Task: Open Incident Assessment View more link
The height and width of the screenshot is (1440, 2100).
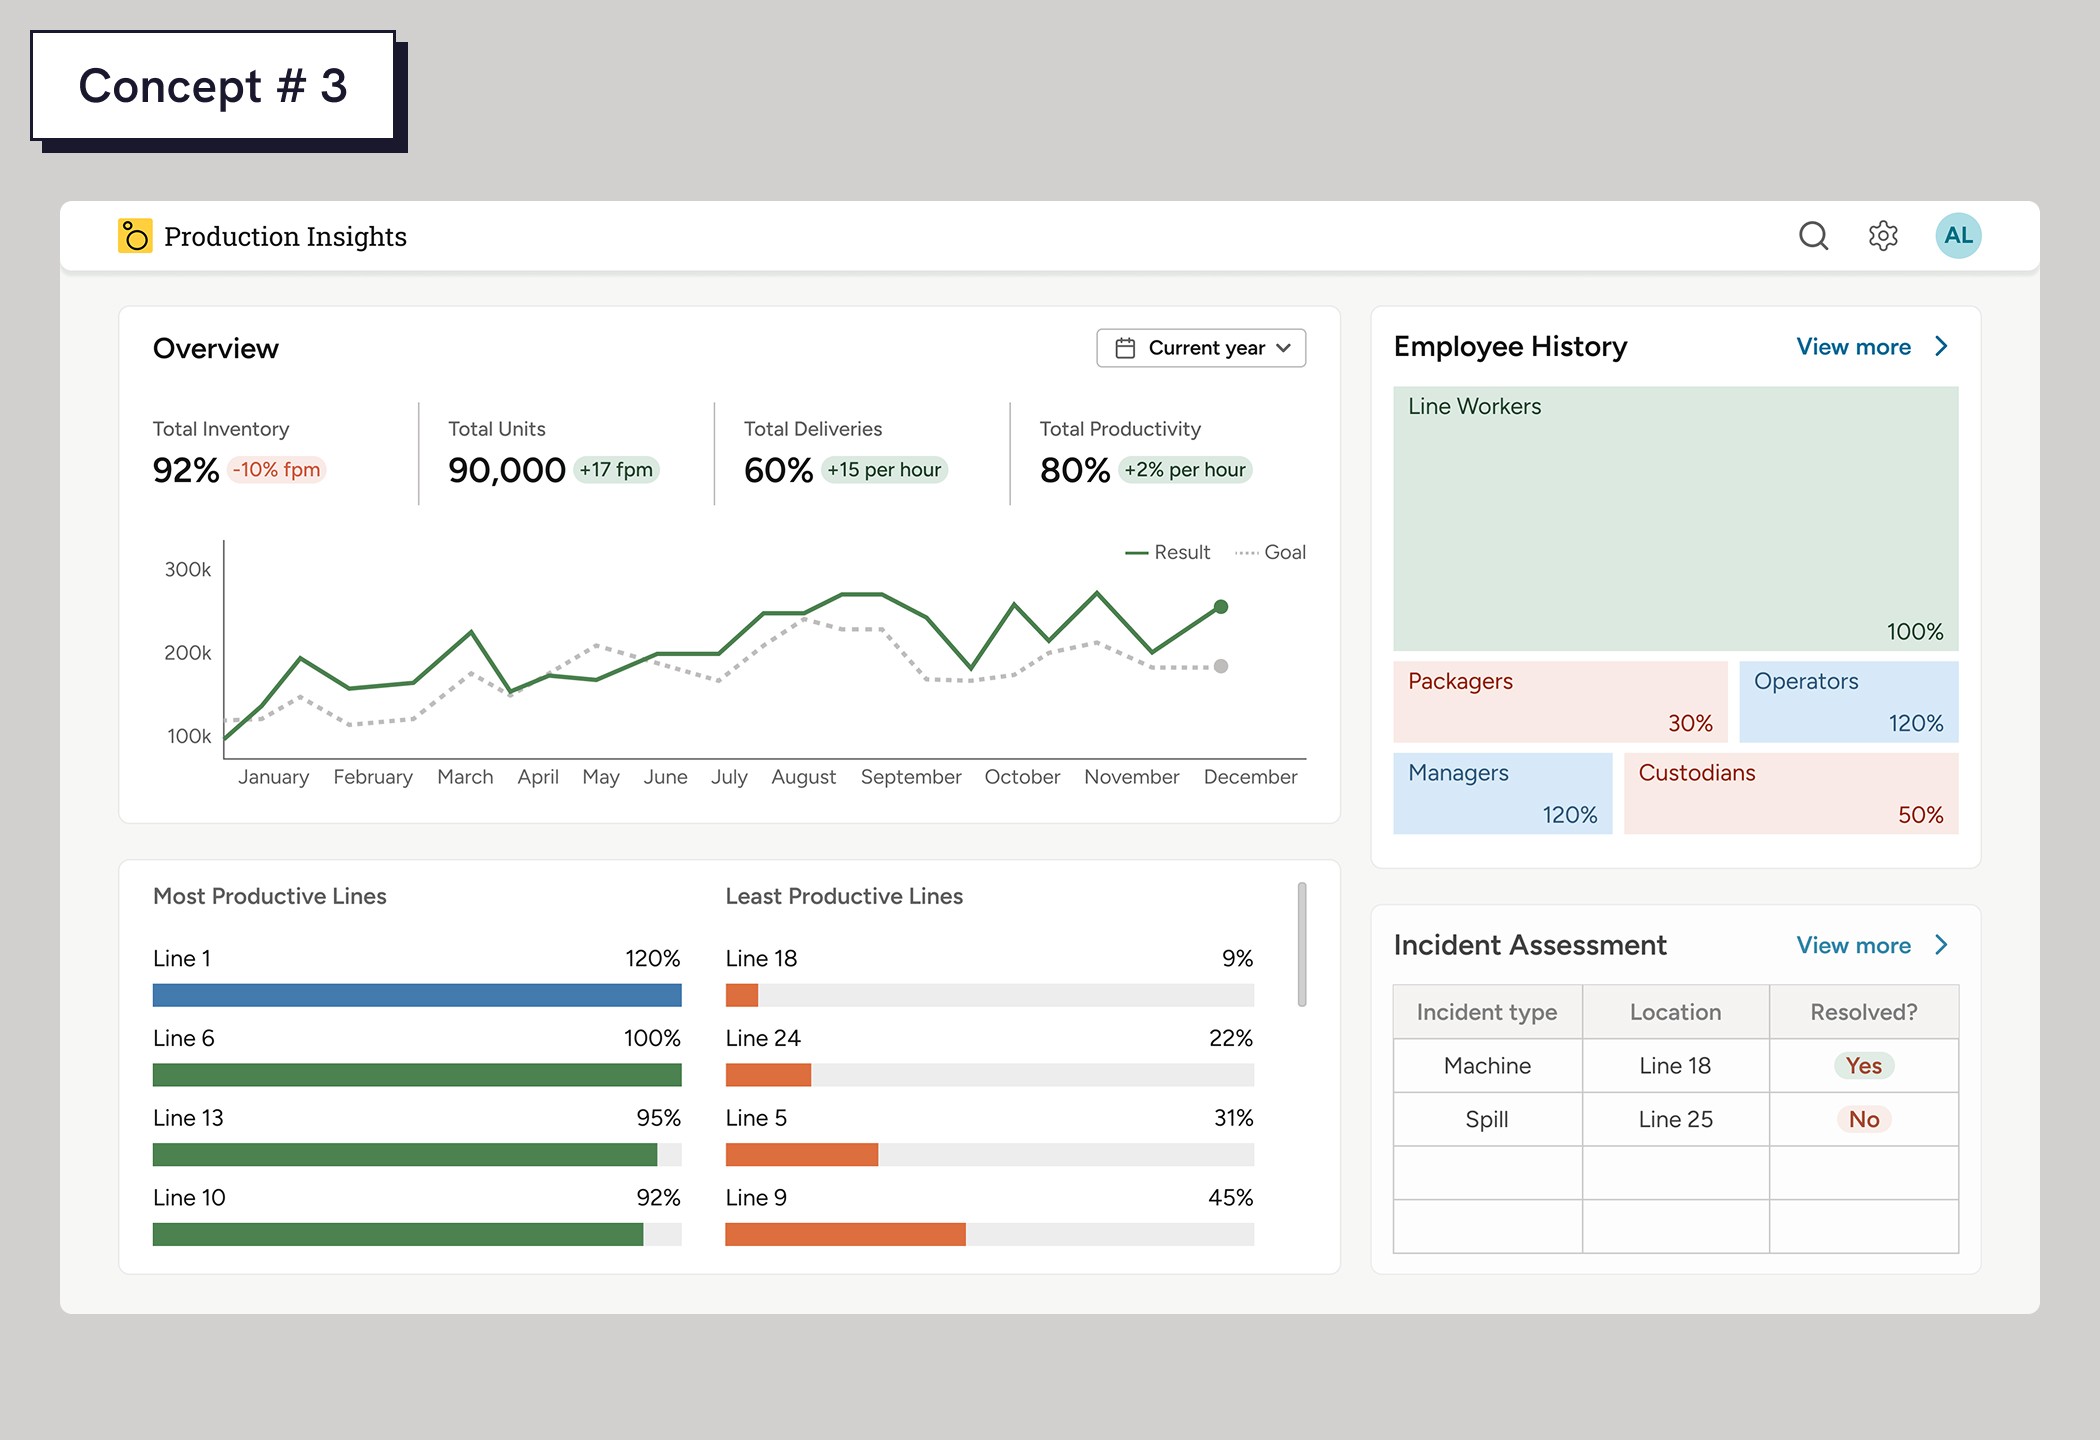Action: point(1853,946)
